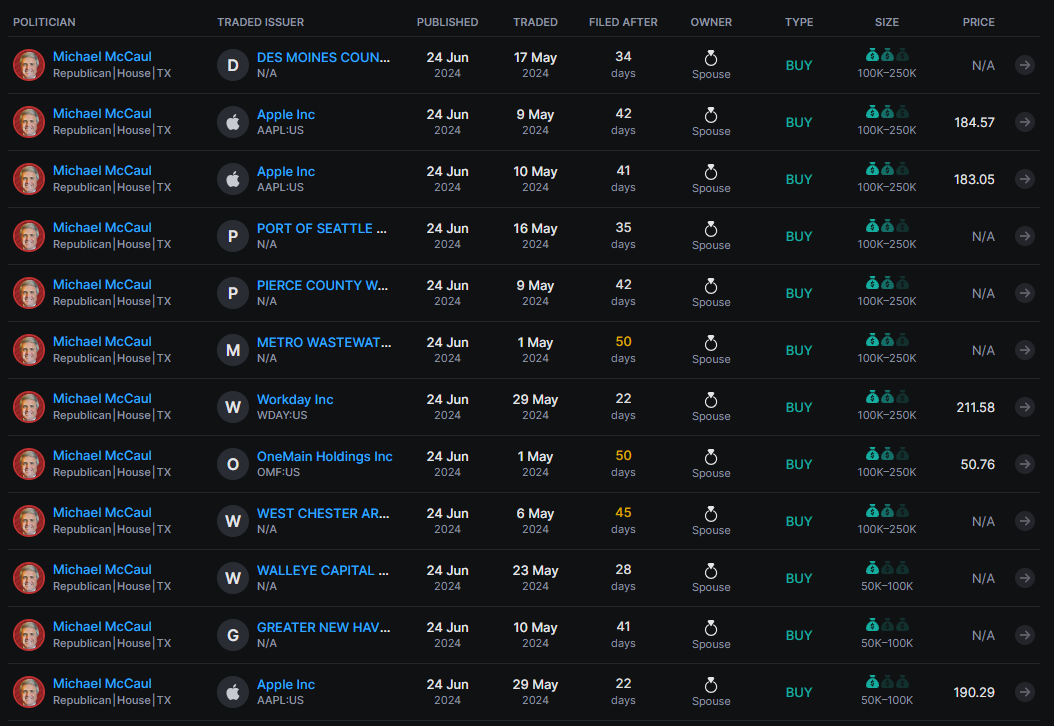Open PORT OF SEATTLE issuer link
1054x726 pixels.
(322, 229)
